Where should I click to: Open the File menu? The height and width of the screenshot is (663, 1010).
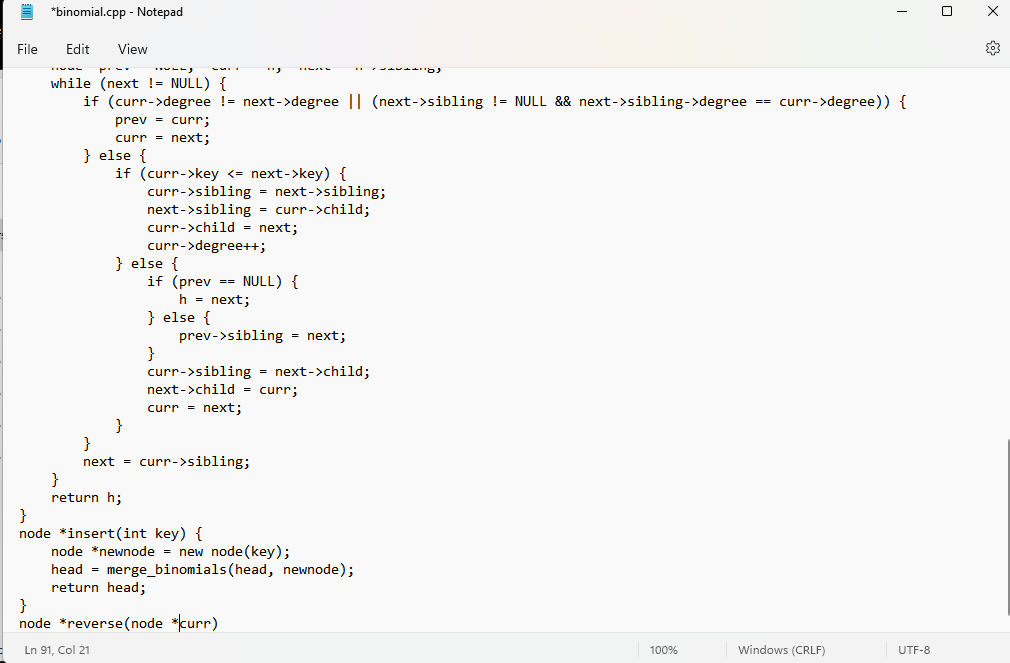coord(27,48)
